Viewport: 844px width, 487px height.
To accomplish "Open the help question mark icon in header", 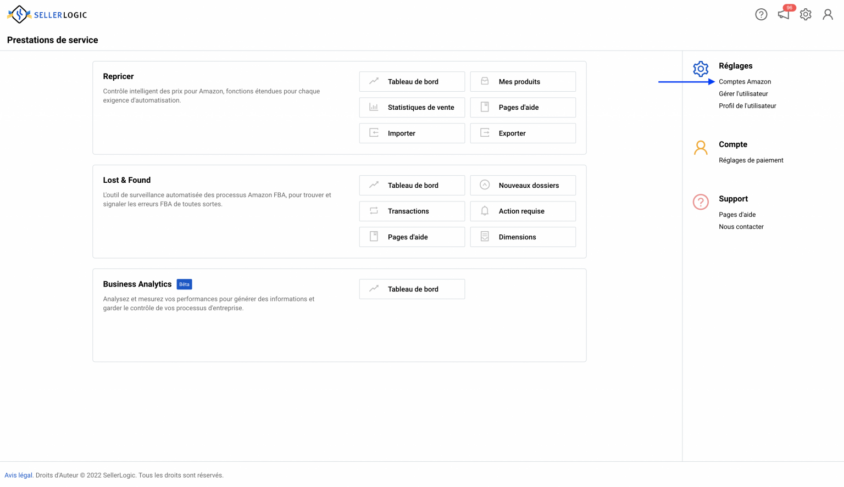I will pos(761,15).
